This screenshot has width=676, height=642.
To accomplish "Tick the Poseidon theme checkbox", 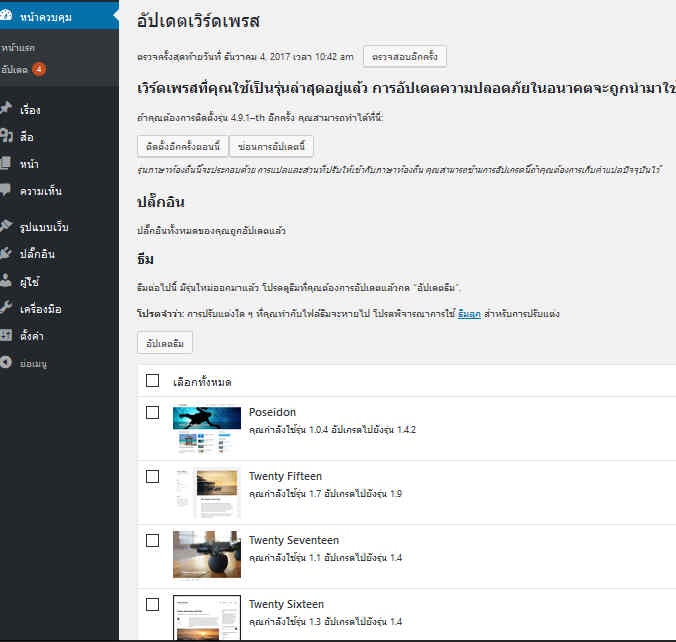I will pos(153,412).
